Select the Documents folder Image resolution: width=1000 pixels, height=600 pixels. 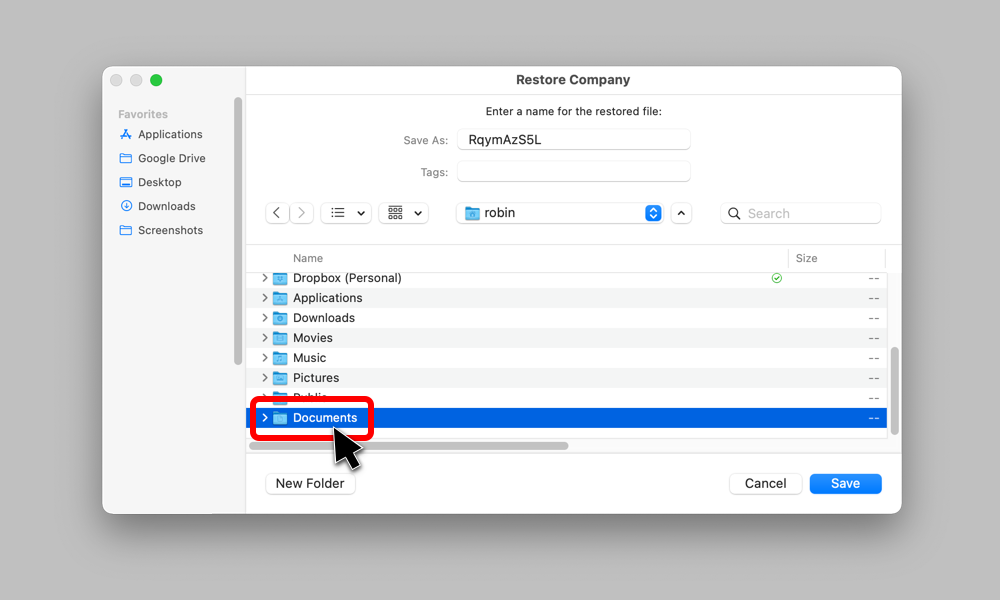pos(566,418)
